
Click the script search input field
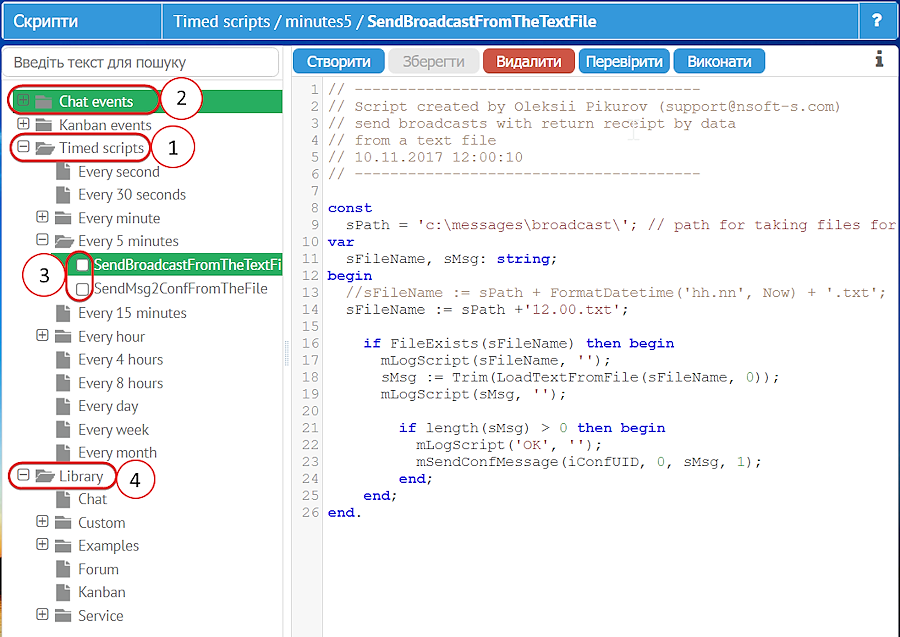(x=141, y=62)
